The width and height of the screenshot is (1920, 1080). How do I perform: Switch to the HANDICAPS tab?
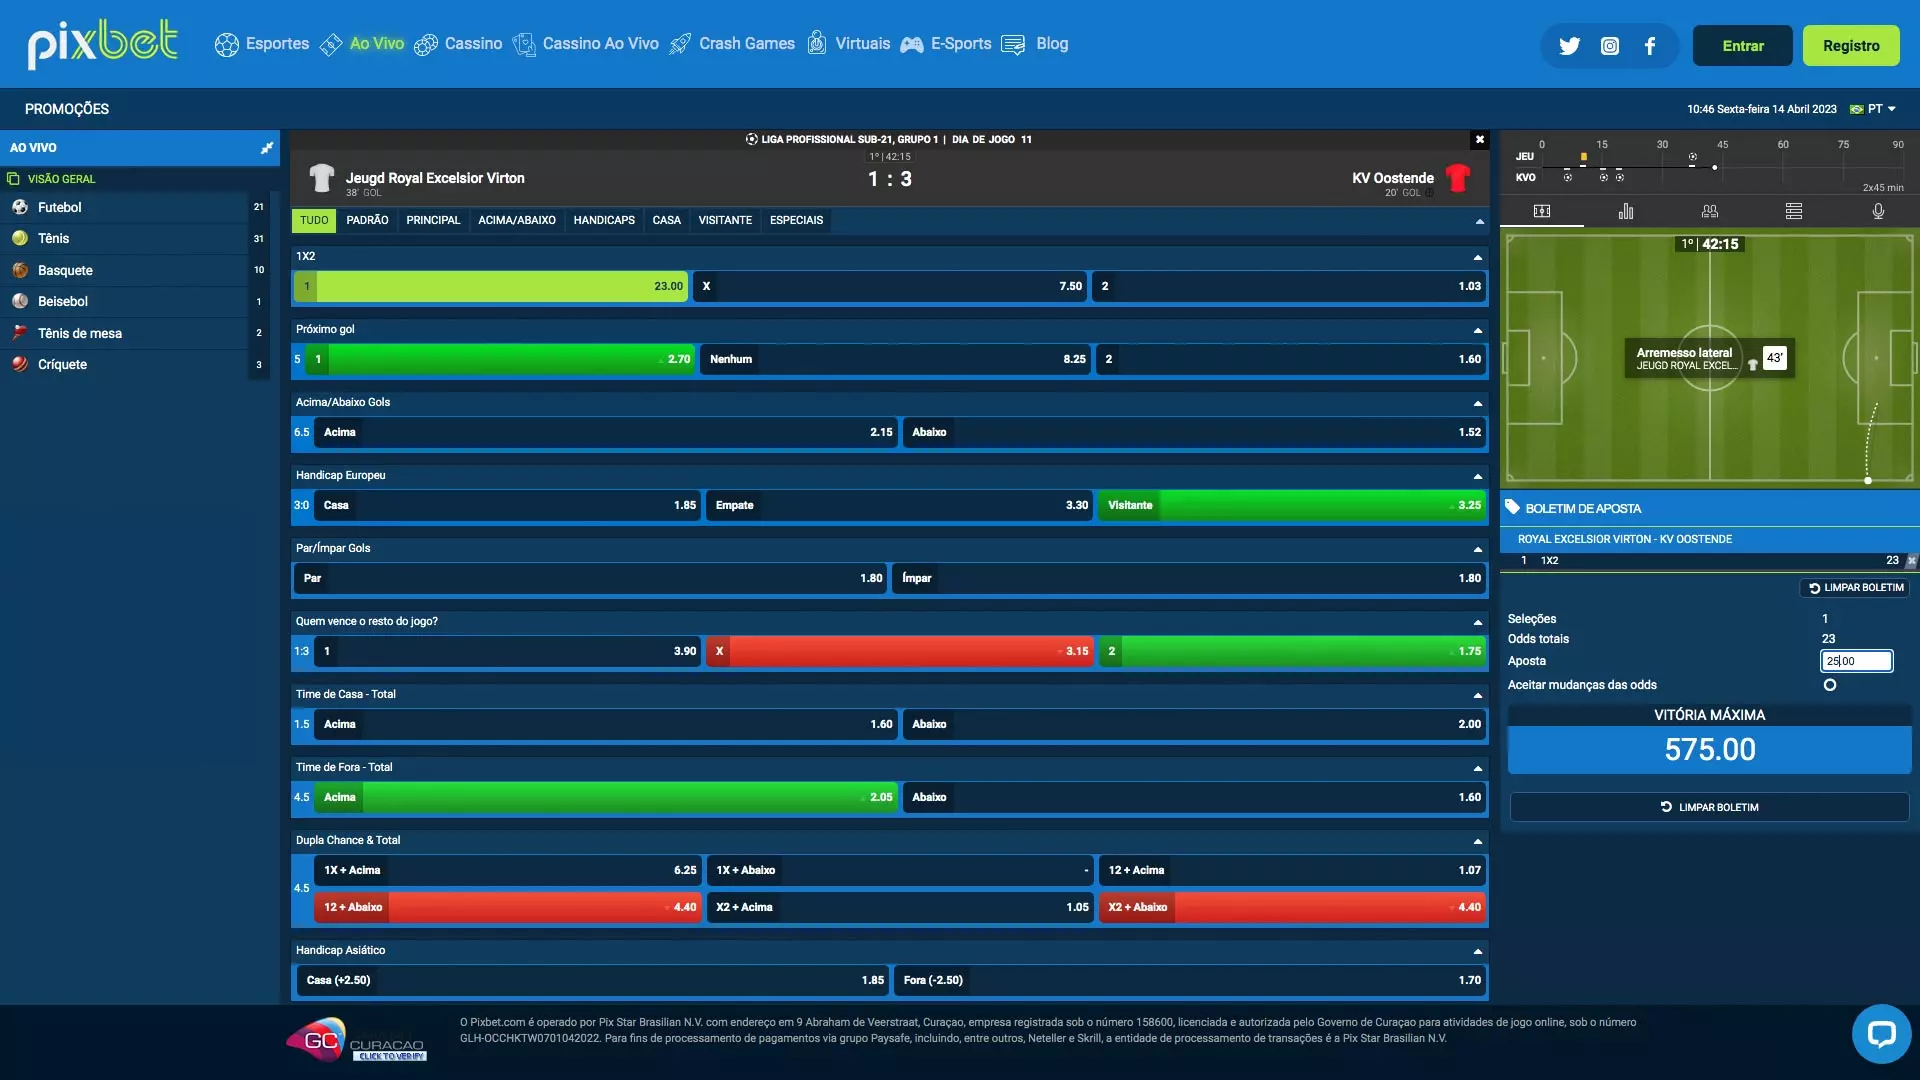coord(604,221)
